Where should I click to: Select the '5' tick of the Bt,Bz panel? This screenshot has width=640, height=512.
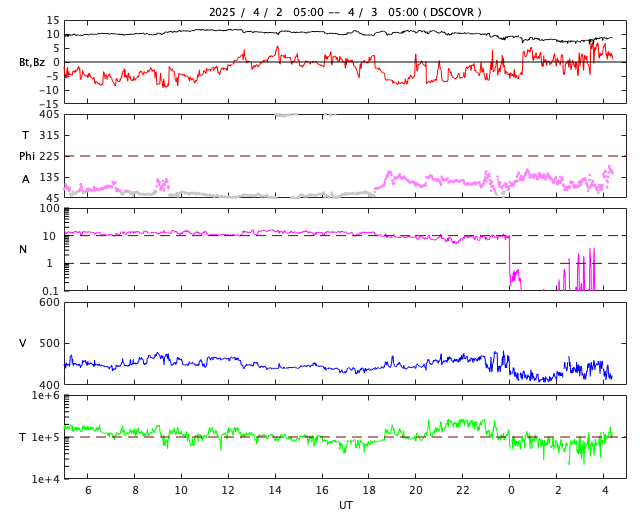click(x=56, y=48)
